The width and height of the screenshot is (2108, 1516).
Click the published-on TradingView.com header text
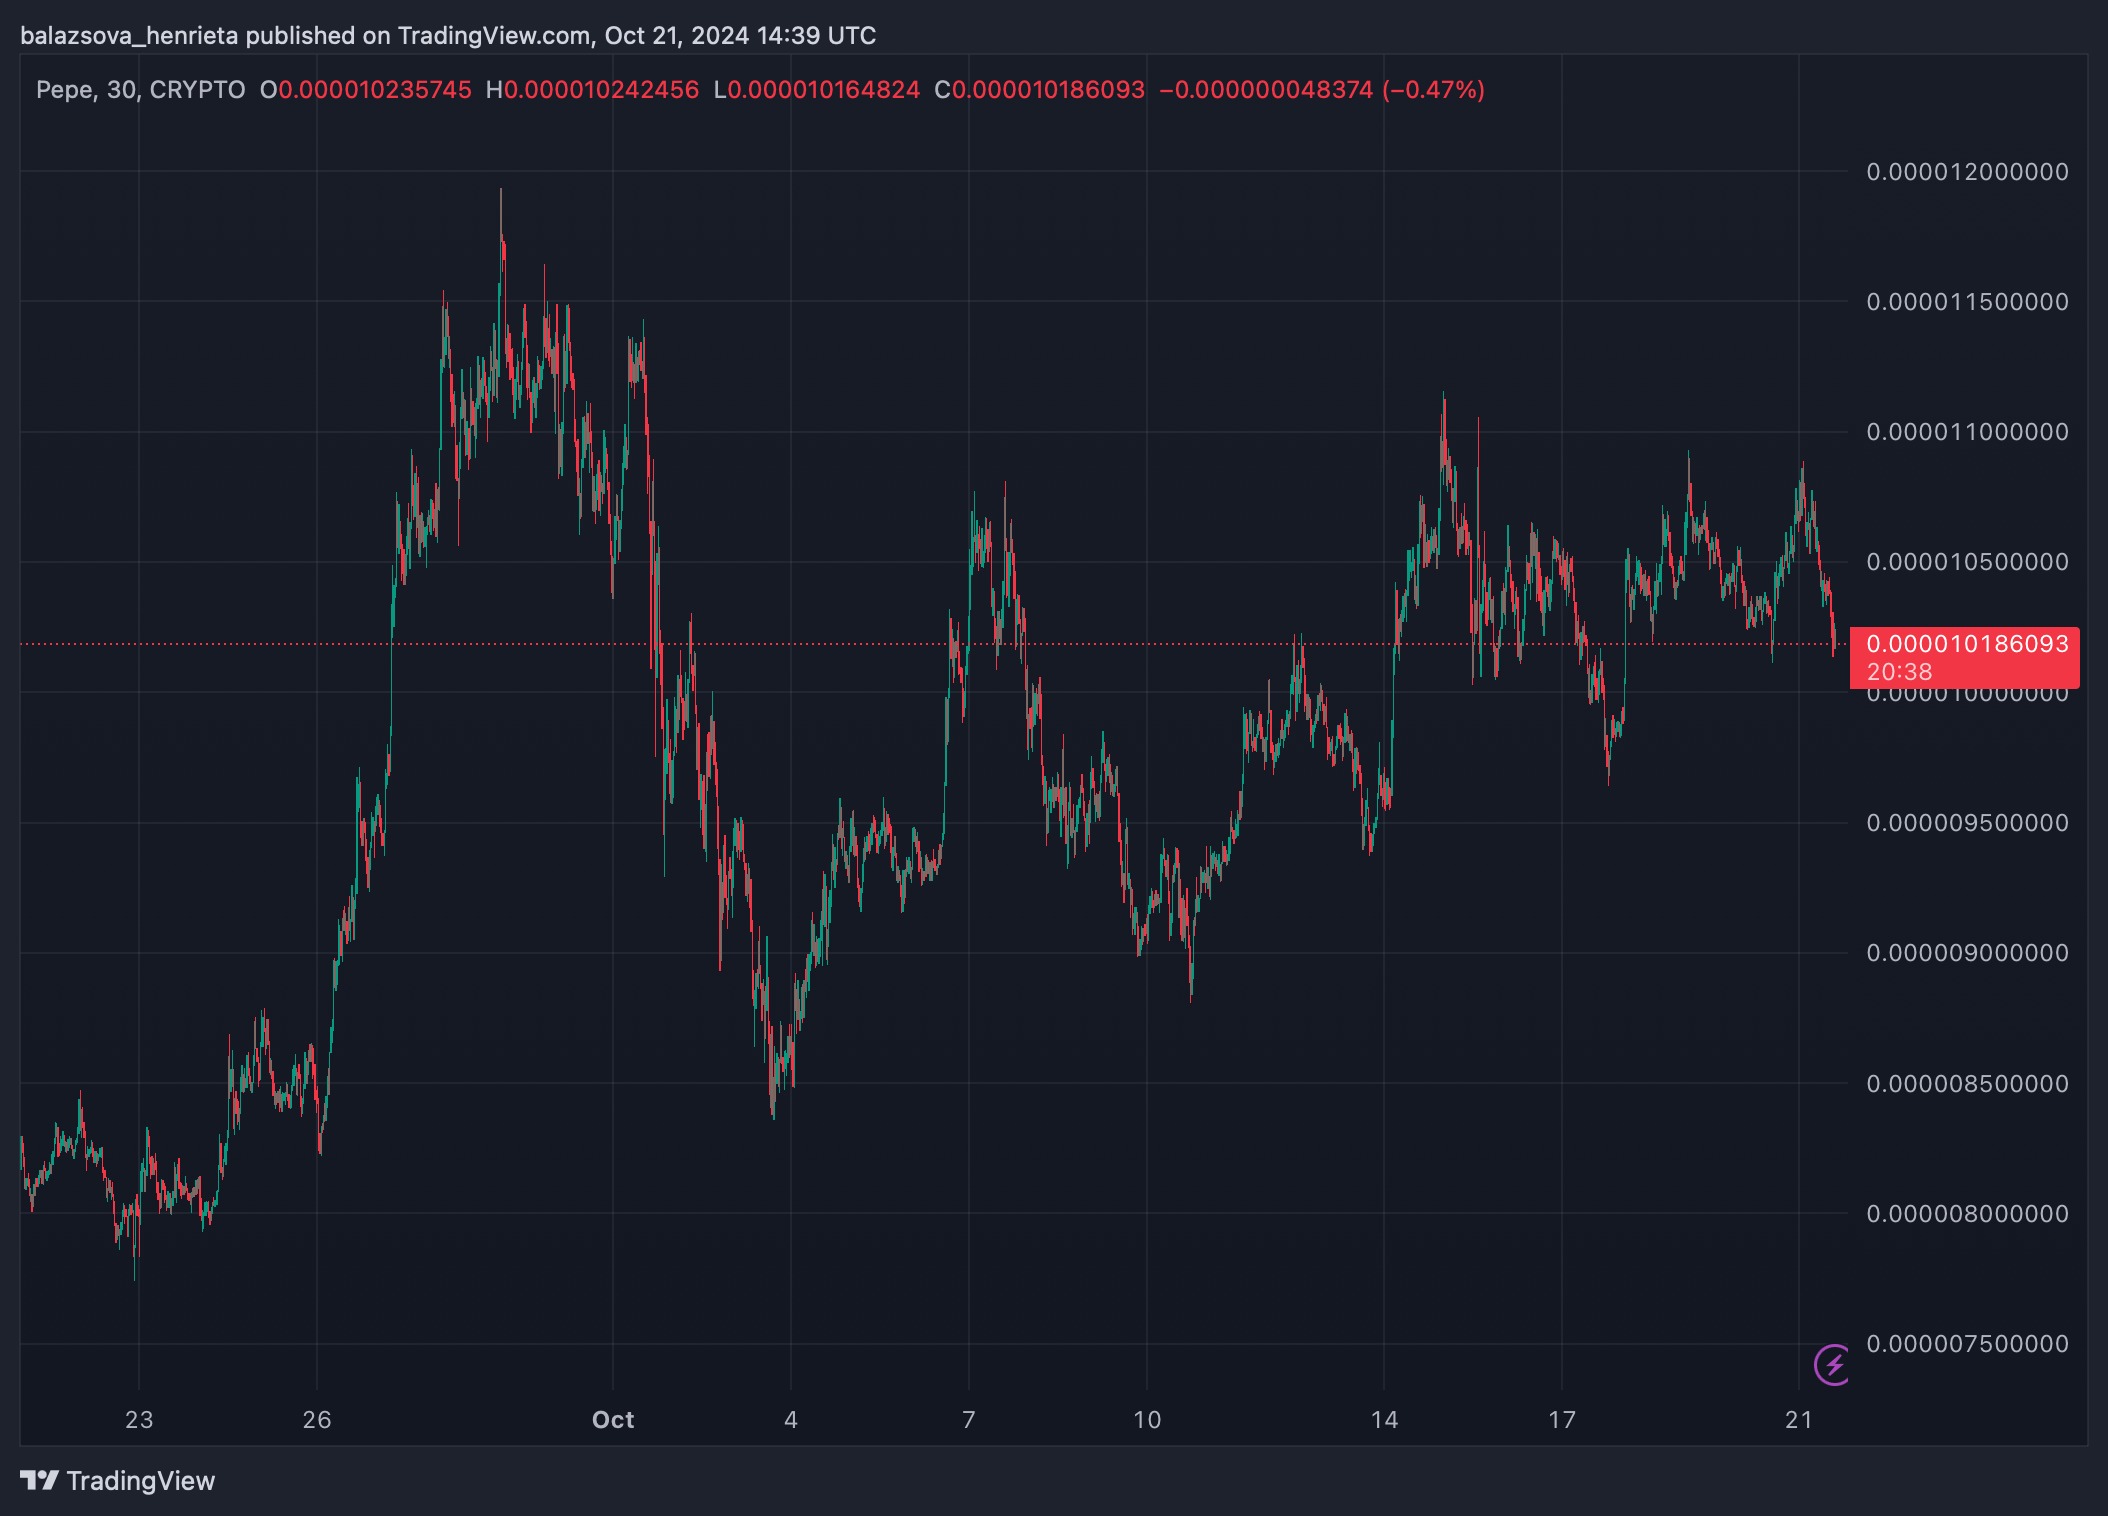pos(448,36)
